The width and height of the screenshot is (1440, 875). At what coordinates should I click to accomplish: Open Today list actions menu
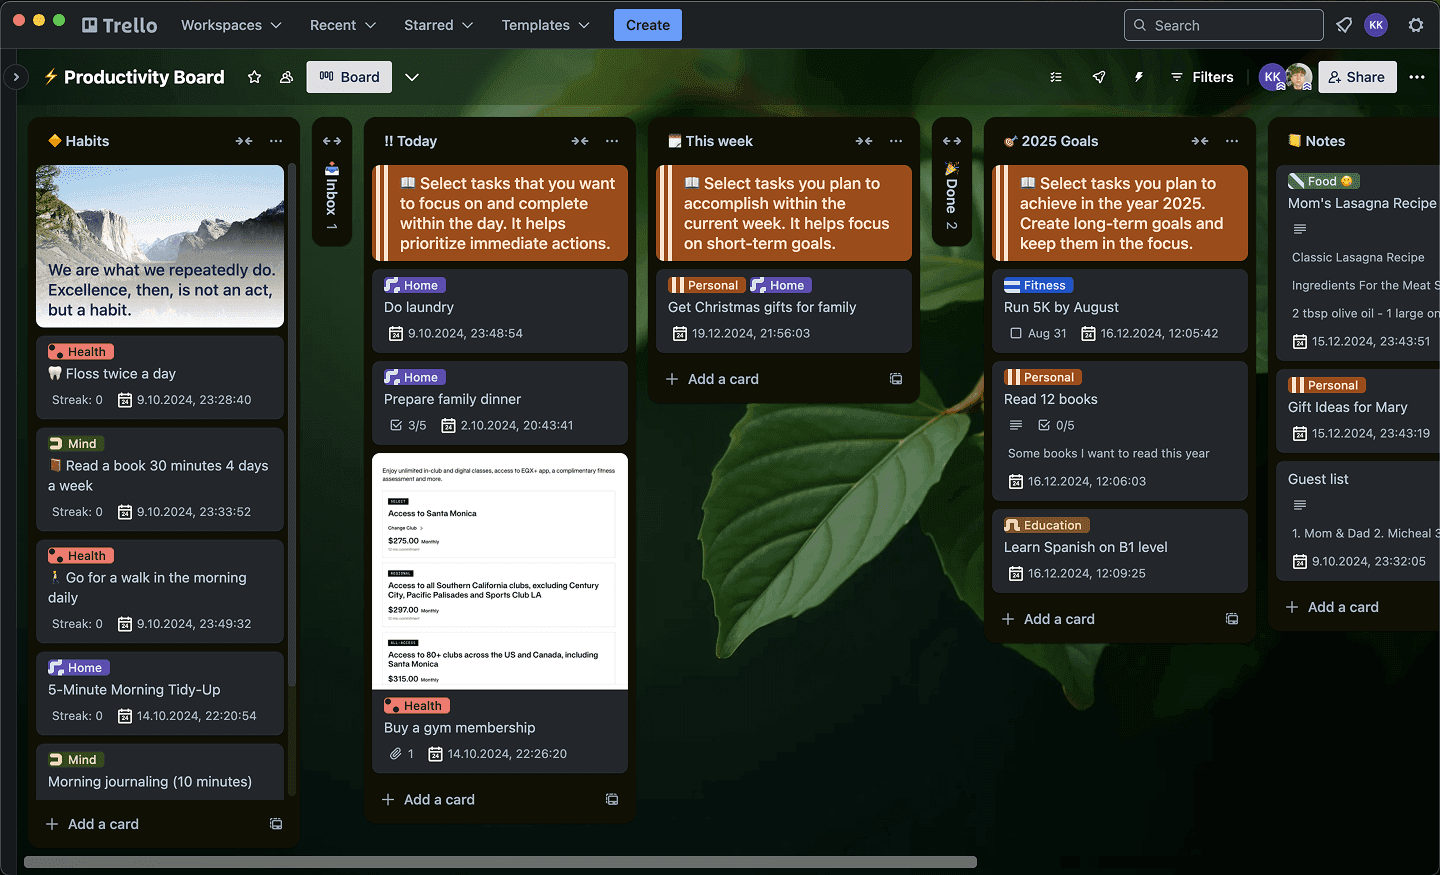click(x=612, y=141)
